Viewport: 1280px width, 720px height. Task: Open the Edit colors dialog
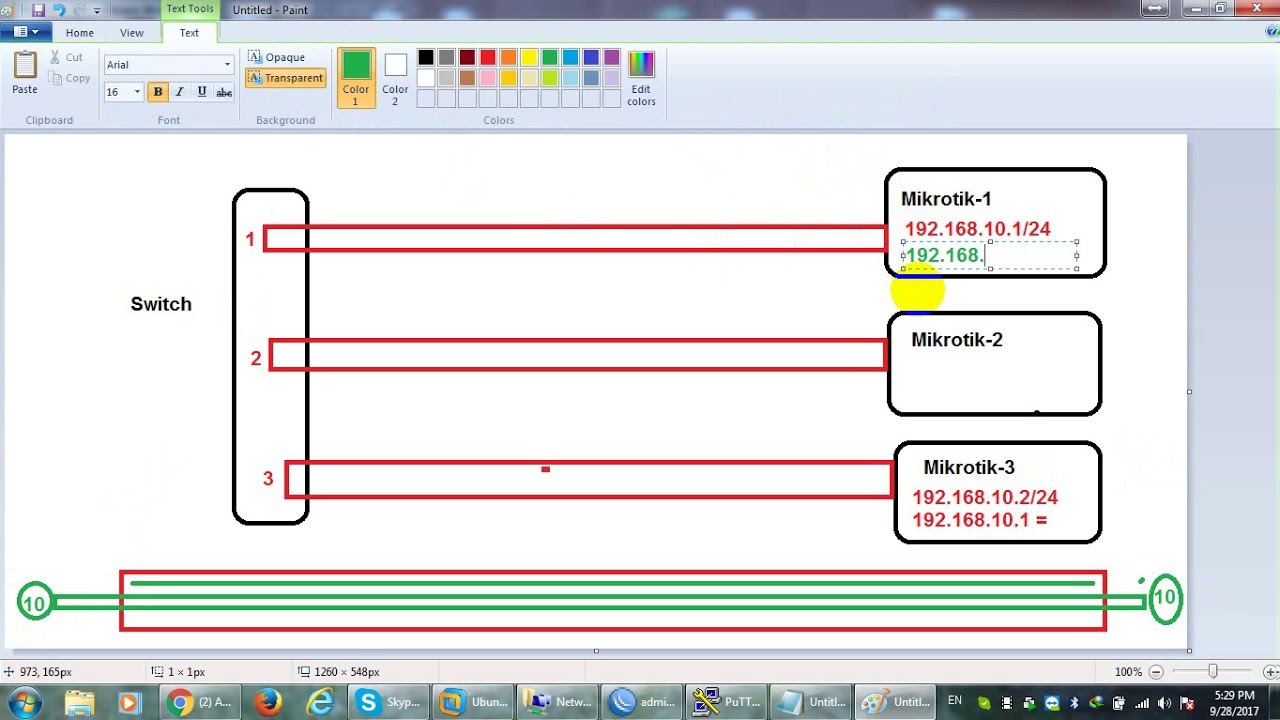coord(641,78)
